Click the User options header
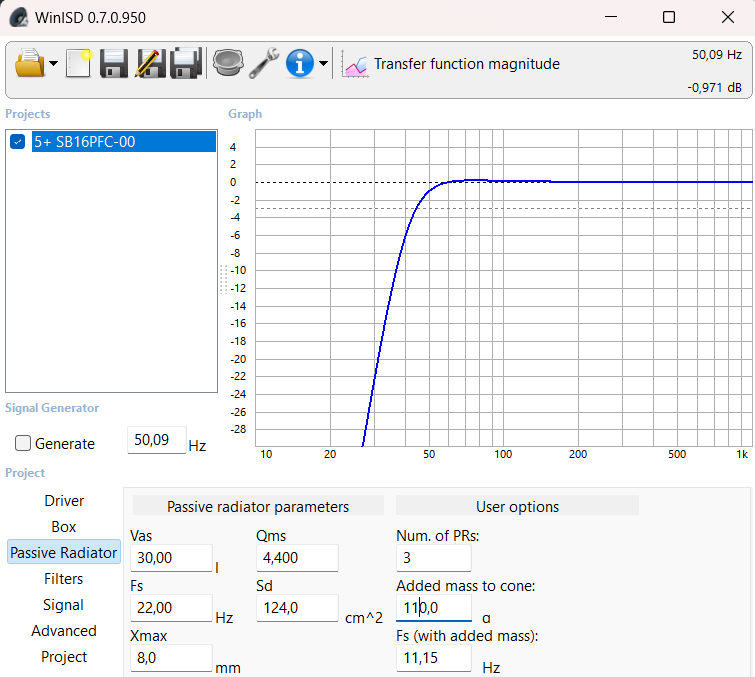 click(x=517, y=507)
